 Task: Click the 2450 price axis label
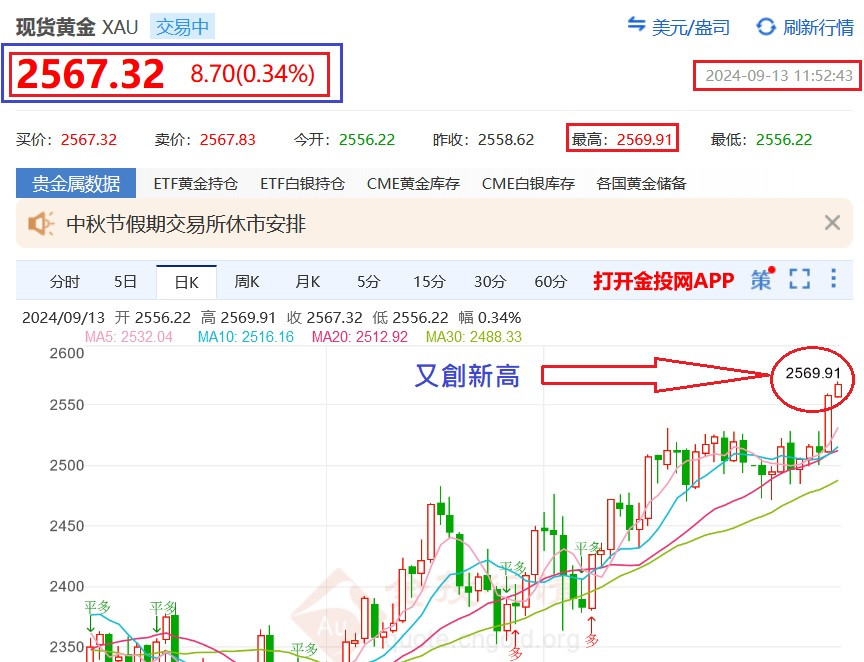(x=67, y=526)
